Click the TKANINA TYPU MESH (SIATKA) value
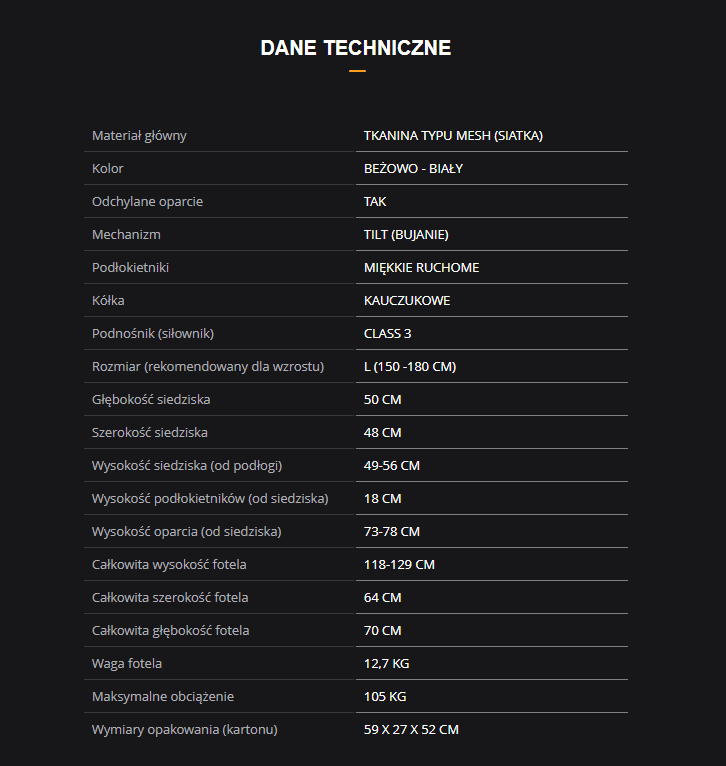The height and width of the screenshot is (766, 726). pyautogui.click(x=453, y=136)
